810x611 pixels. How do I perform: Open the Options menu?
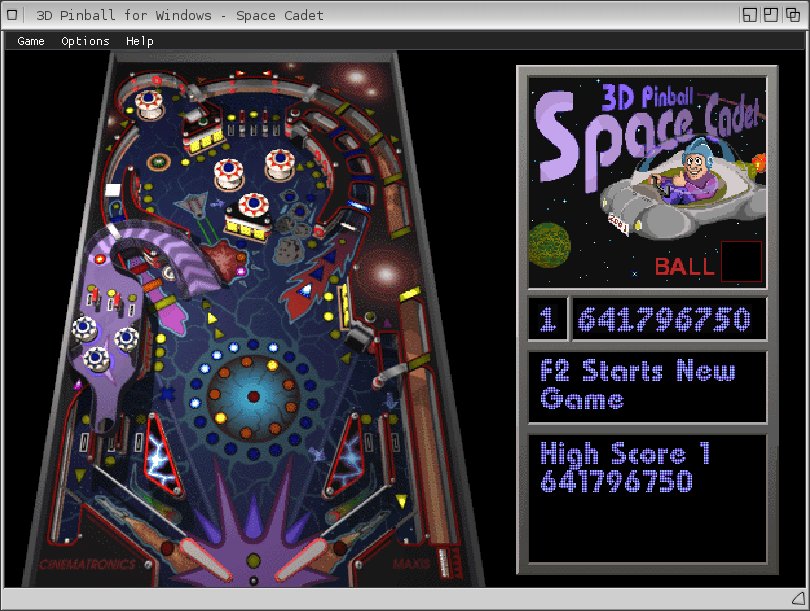pyautogui.click(x=85, y=41)
